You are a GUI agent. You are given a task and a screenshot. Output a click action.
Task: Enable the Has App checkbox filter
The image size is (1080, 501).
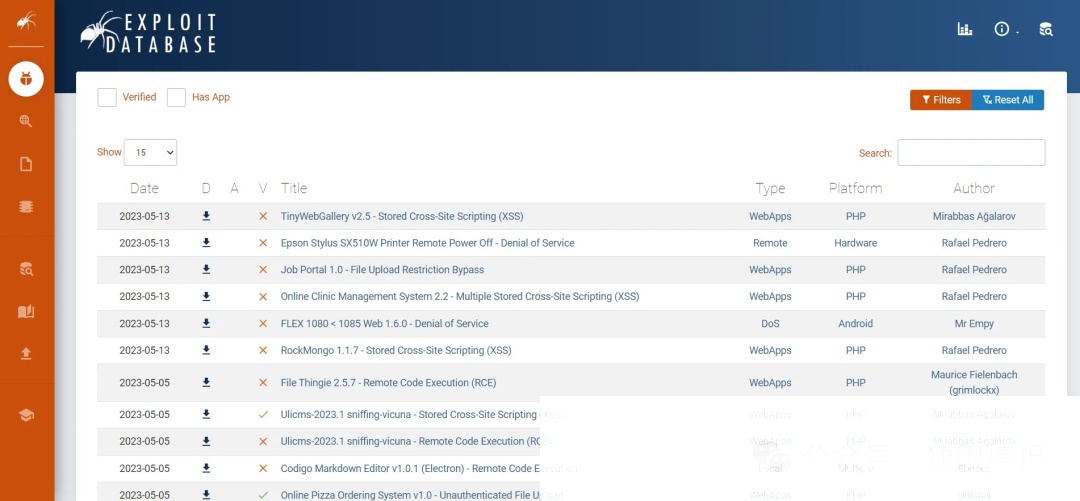pos(176,97)
